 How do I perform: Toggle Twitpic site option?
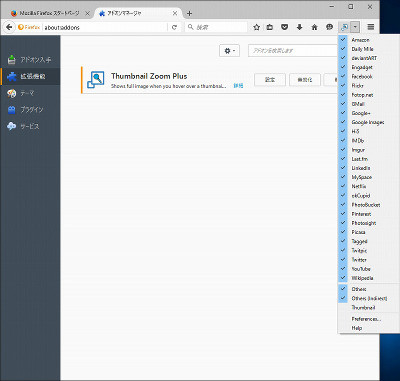[368, 250]
